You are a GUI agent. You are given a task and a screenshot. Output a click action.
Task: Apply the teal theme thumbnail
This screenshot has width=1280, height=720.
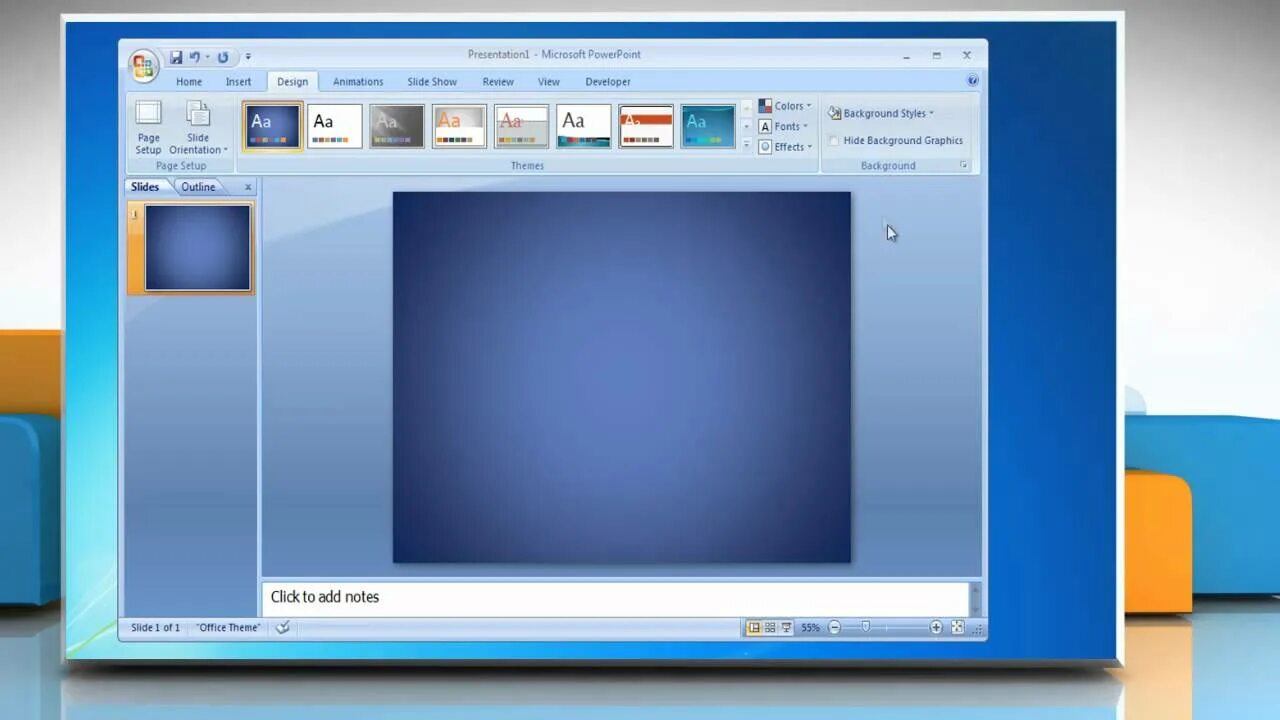click(x=708, y=126)
